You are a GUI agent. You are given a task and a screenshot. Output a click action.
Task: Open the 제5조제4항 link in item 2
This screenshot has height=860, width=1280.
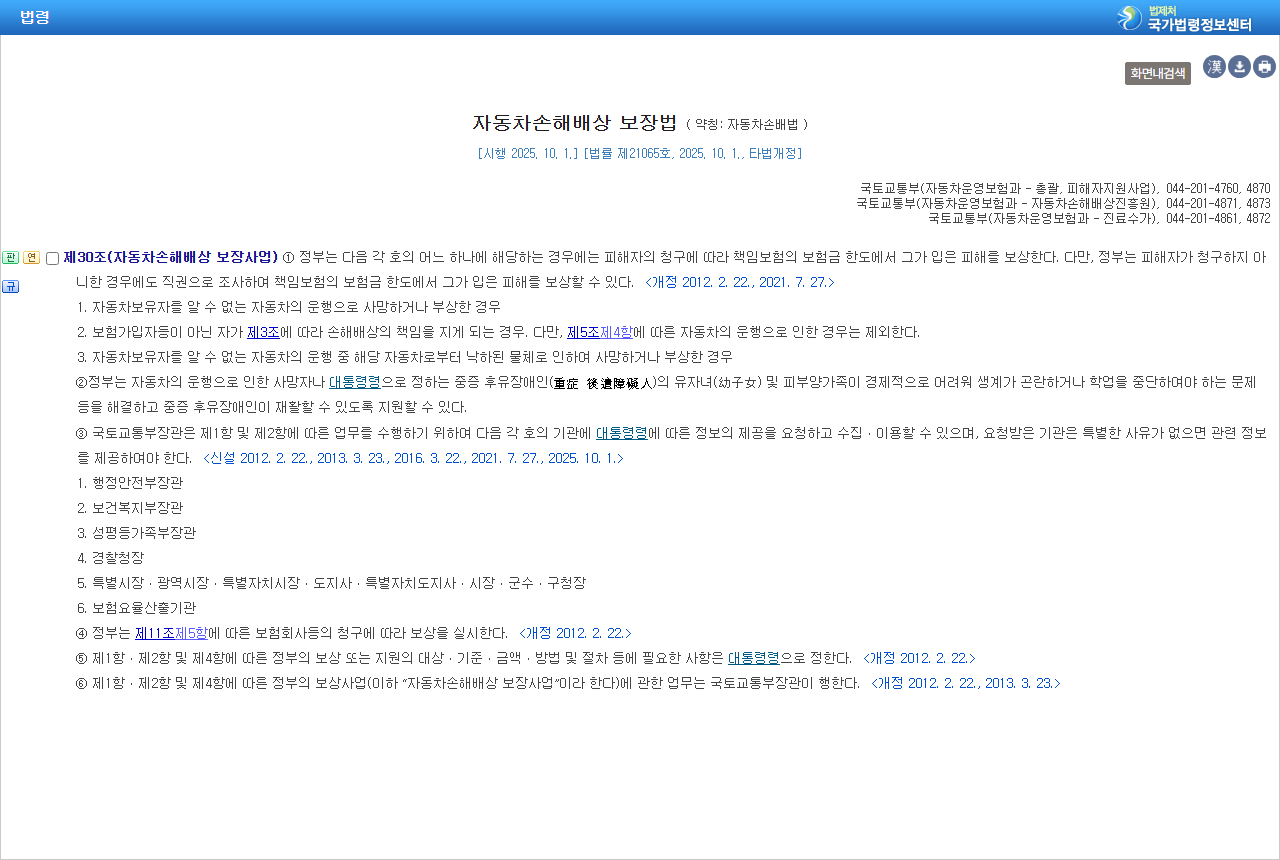click(599, 332)
